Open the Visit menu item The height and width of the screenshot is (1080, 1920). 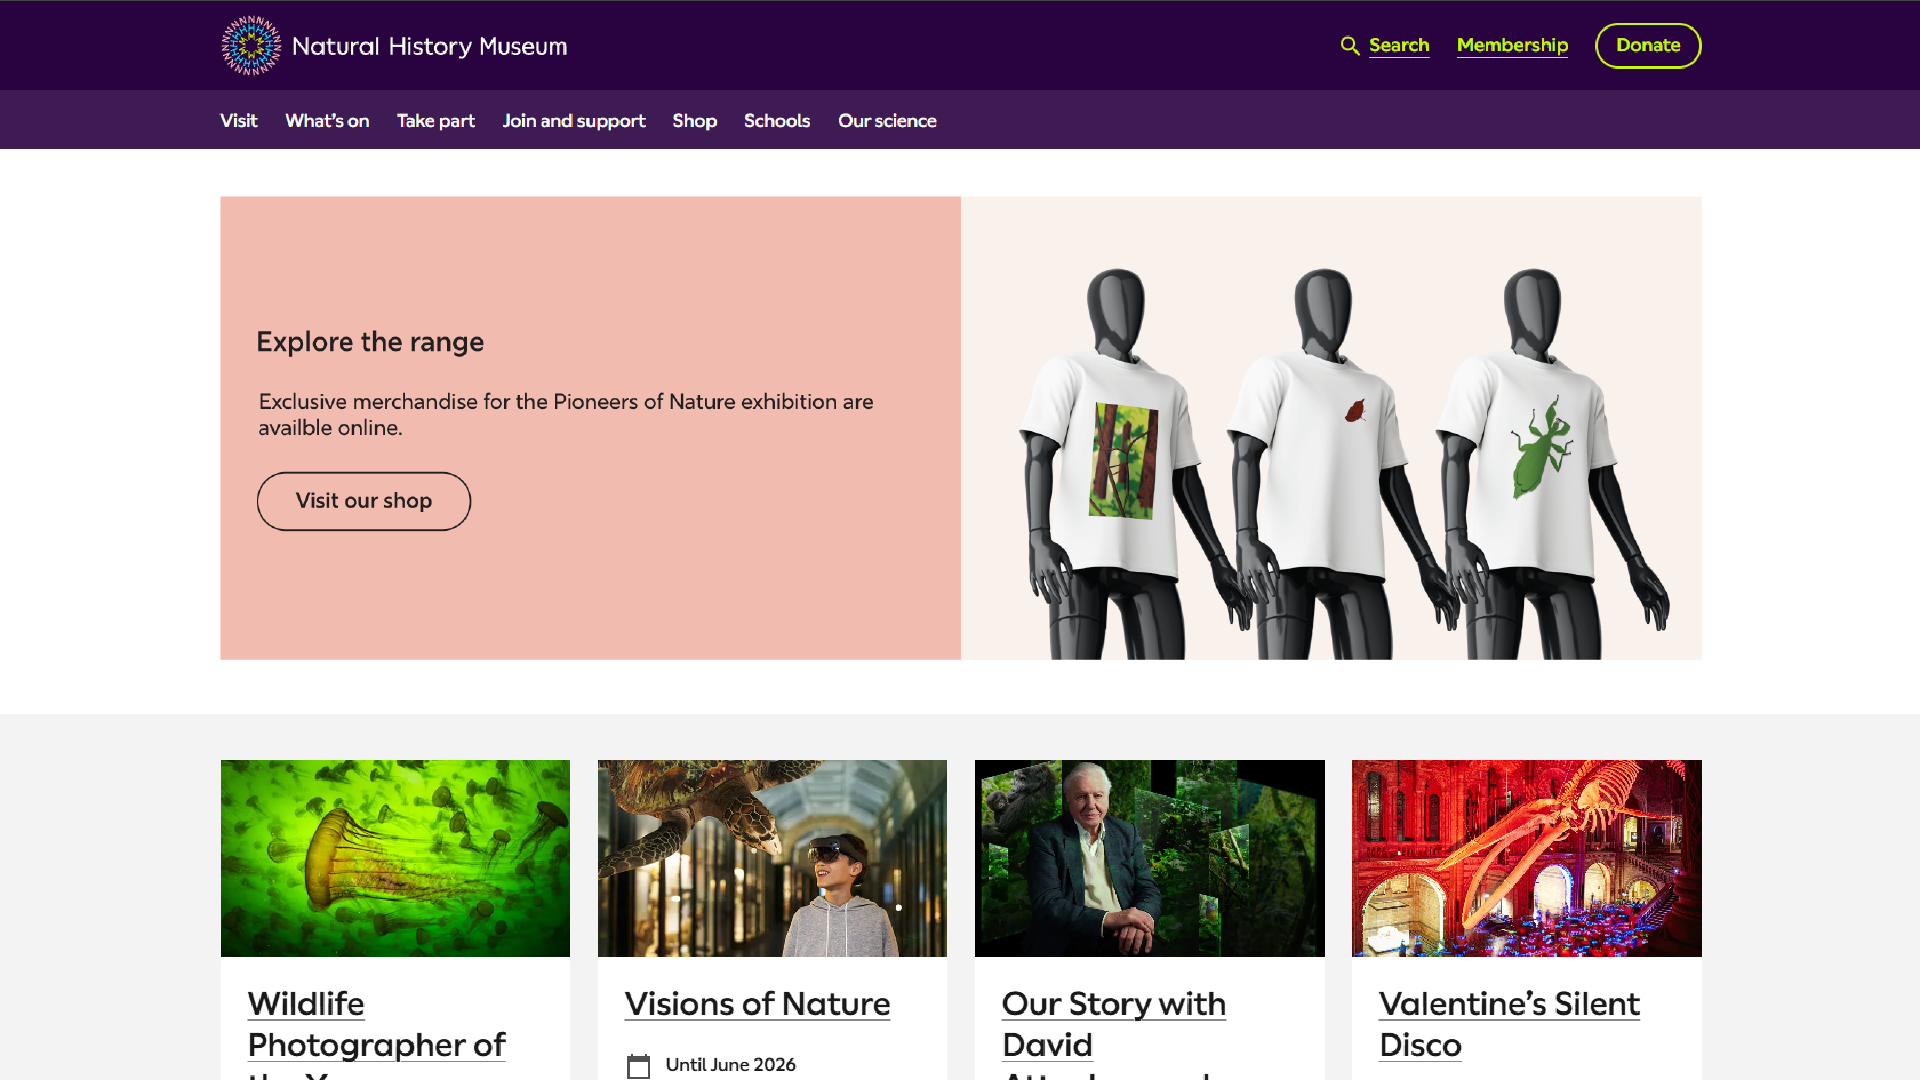pyautogui.click(x=239, y=121)
